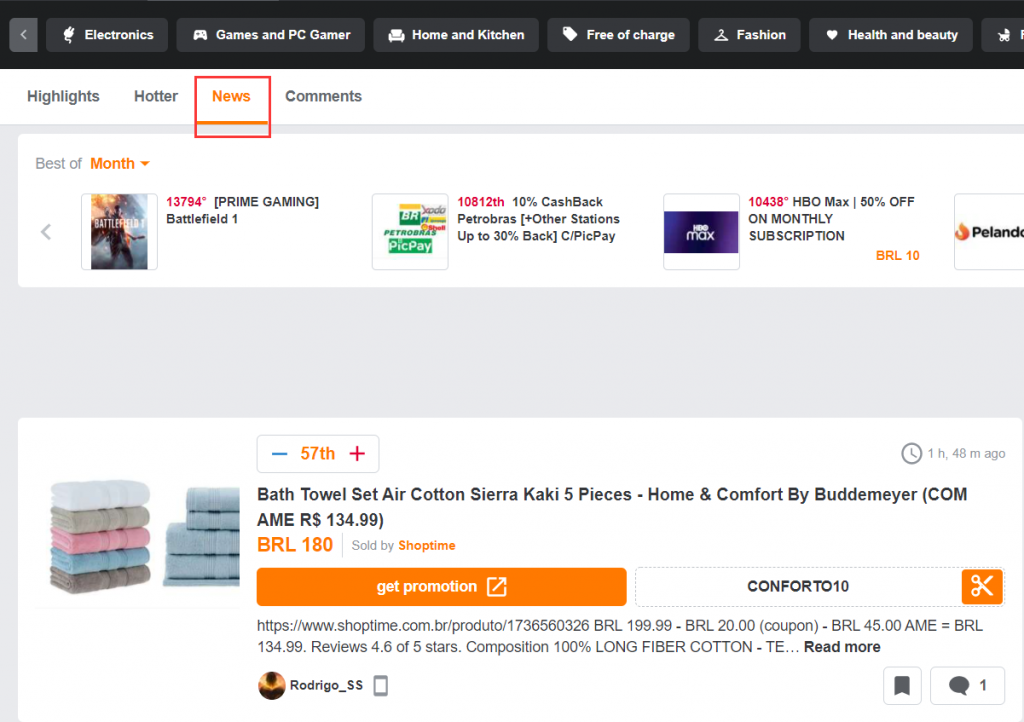1024x722 pixels.
Task: Expand description with Read more
Action: (x=842, y=647)
